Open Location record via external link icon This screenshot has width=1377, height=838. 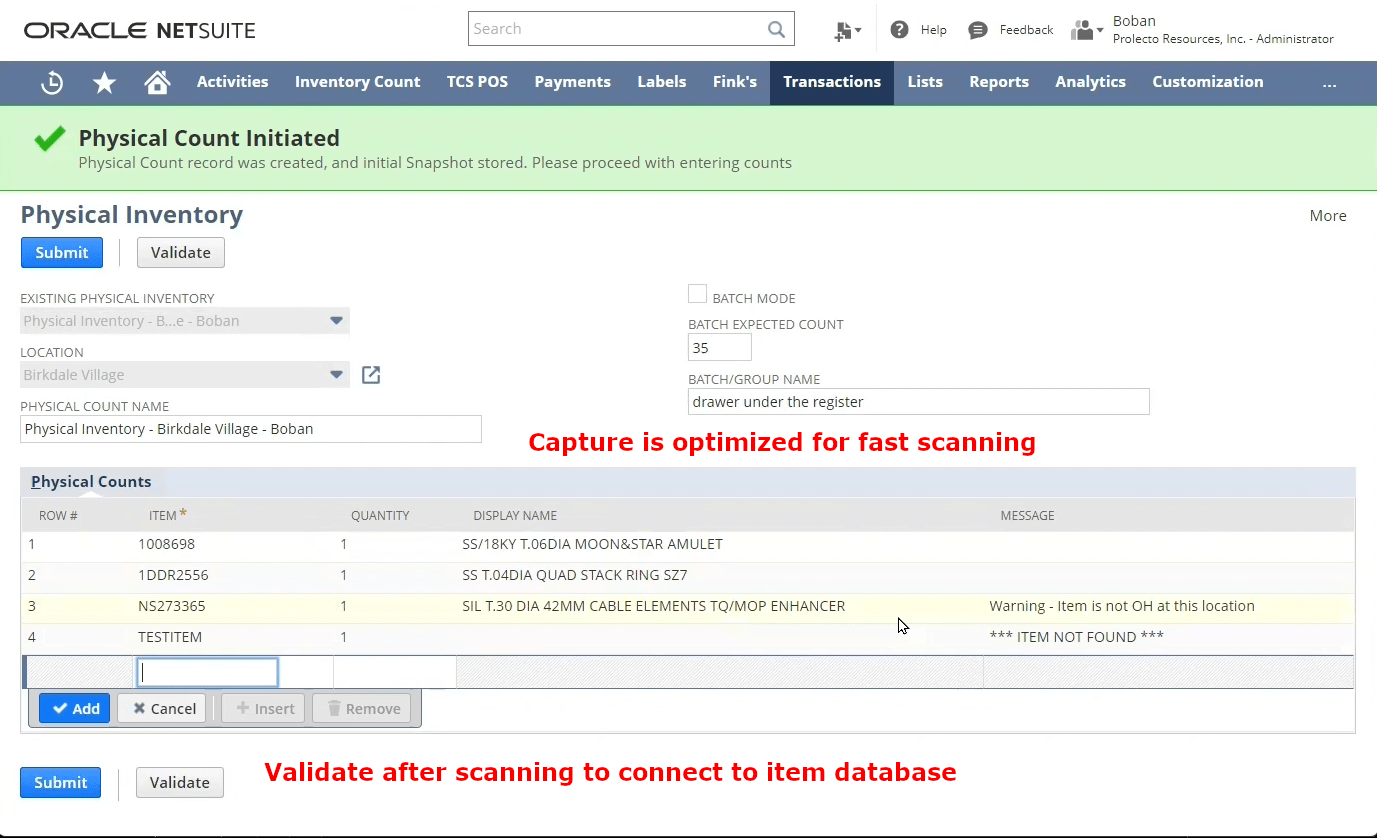[370, 374]
